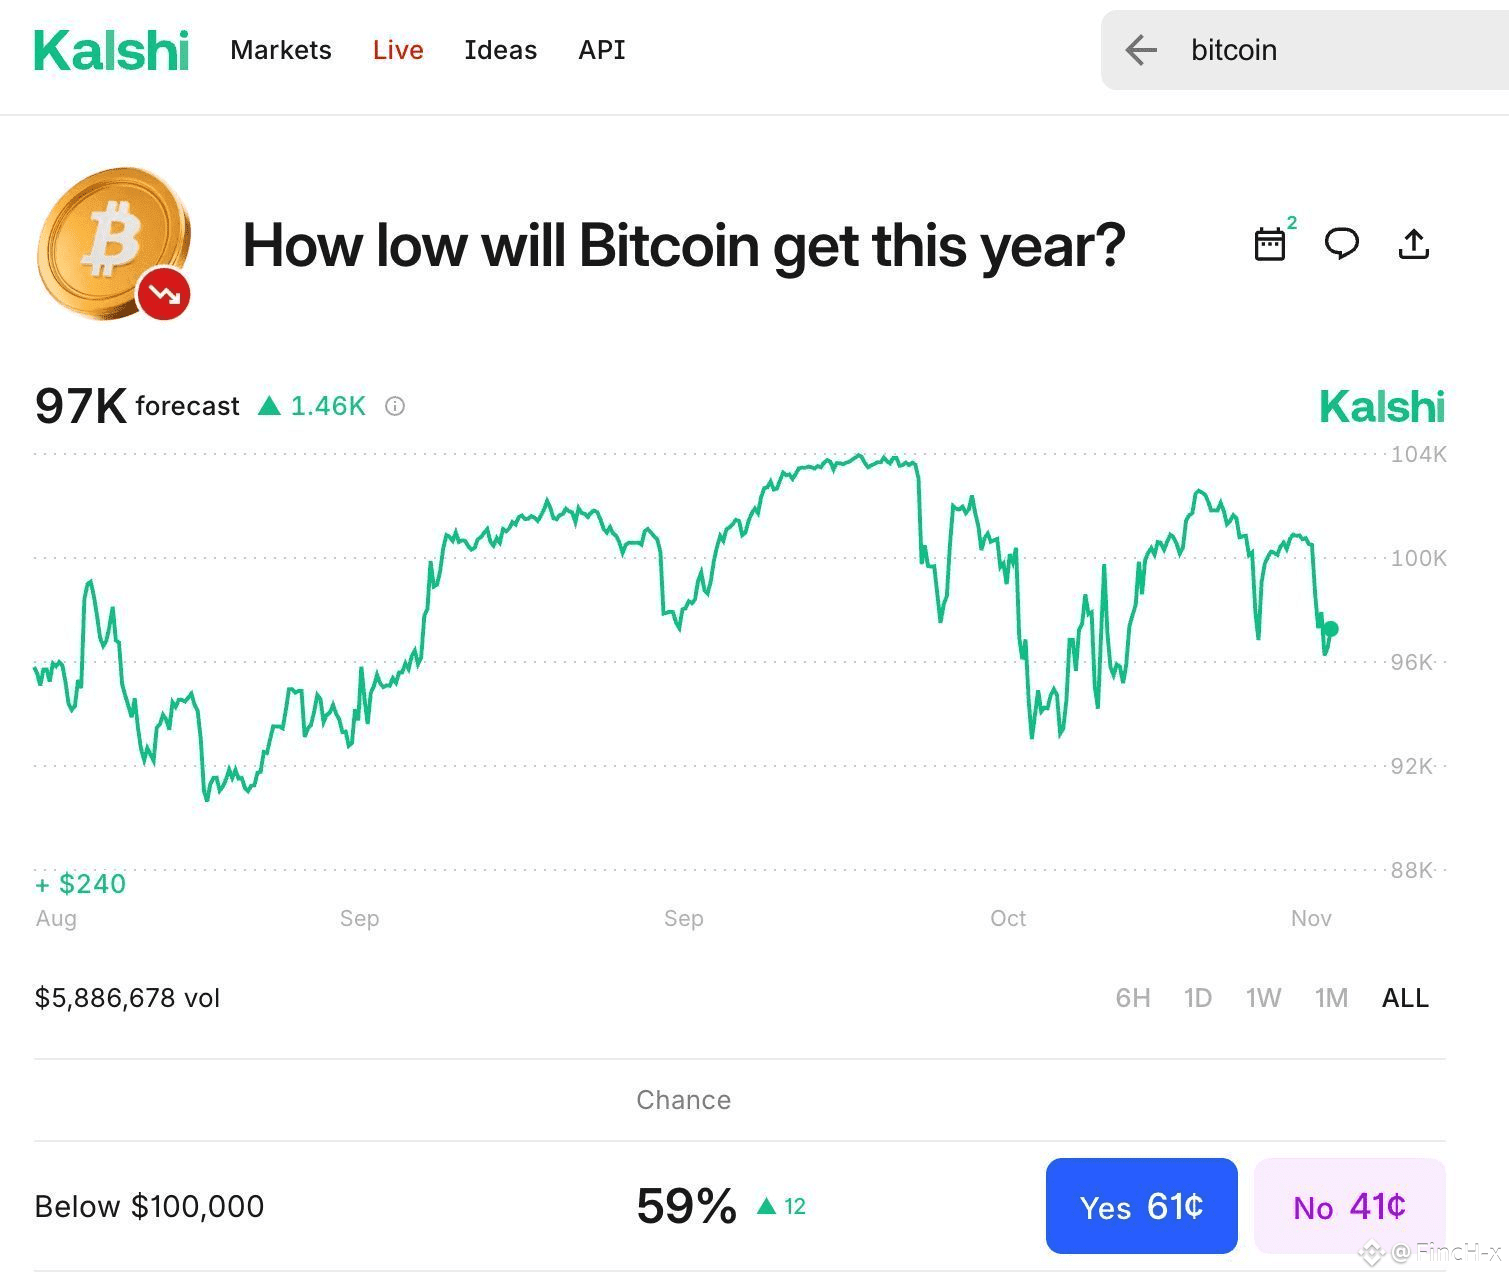Open the calendar events icon
This screenshot has height=1278, width=1509.
[1269, 244]
